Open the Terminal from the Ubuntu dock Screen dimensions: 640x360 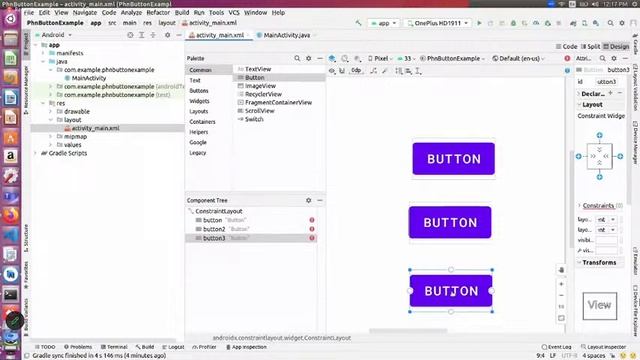11,295
